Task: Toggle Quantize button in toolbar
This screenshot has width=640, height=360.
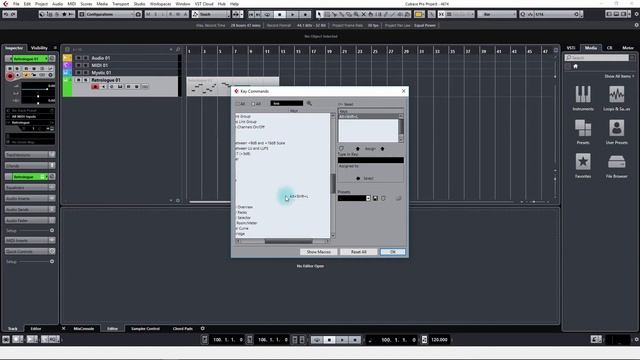Action: point(523,14)
